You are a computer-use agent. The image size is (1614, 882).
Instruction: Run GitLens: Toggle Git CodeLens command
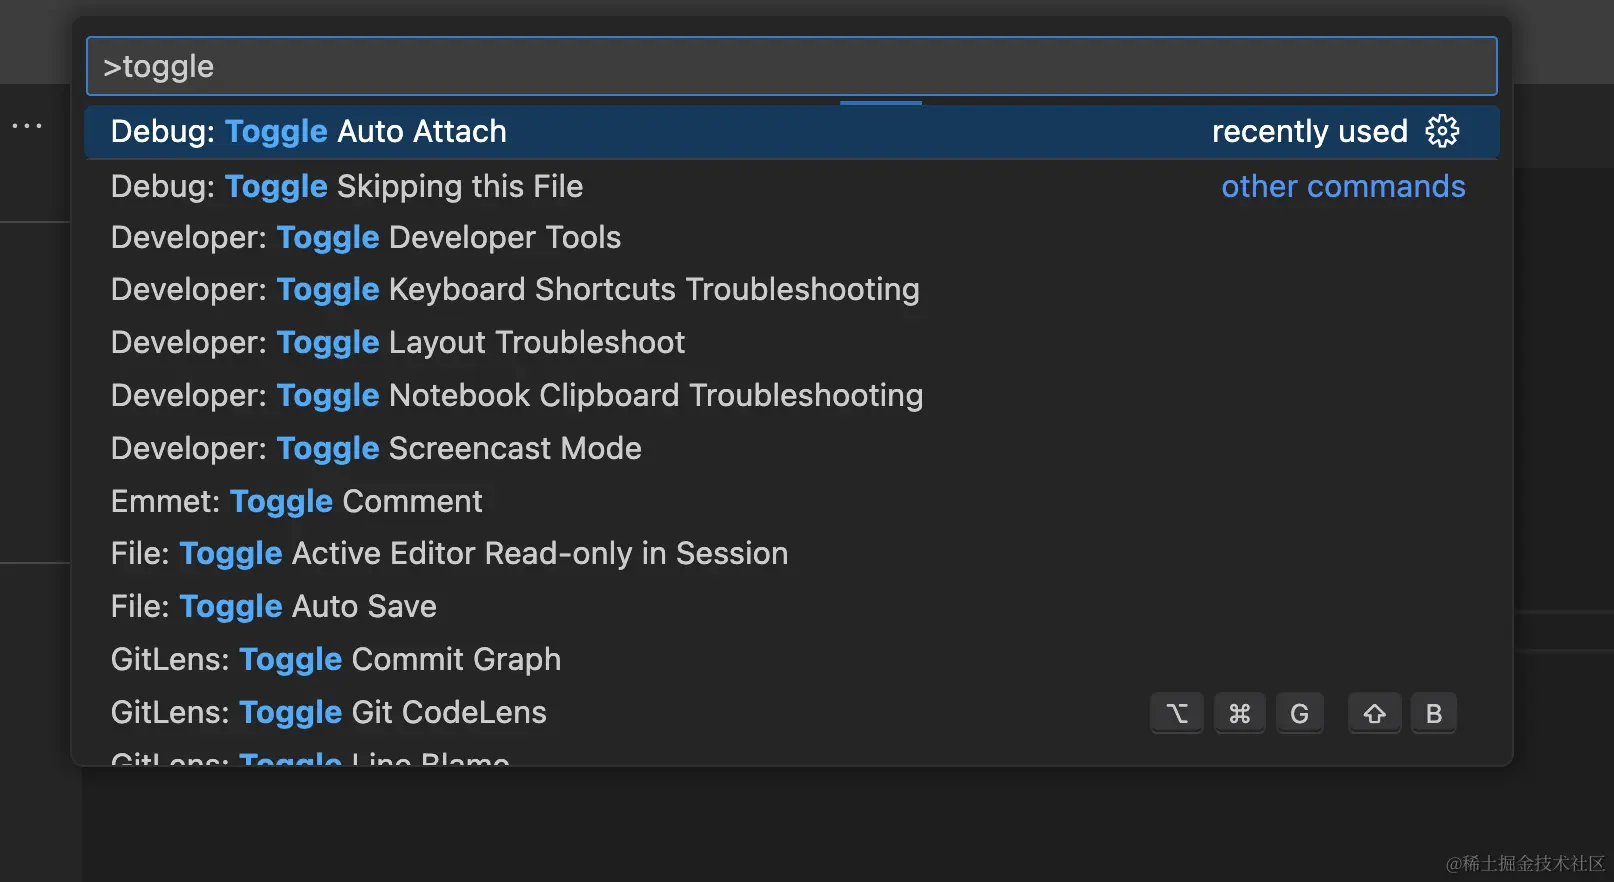[329, 713]
